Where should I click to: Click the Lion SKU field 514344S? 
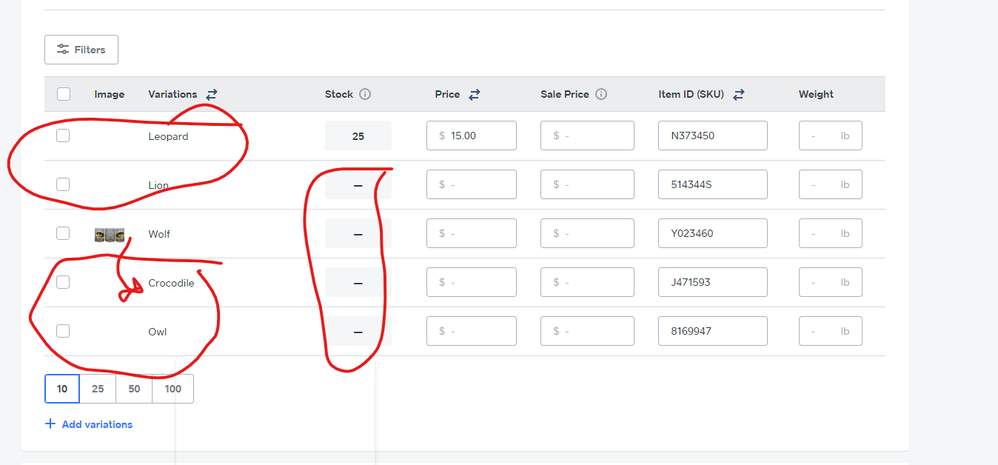(x=713, y=184)
